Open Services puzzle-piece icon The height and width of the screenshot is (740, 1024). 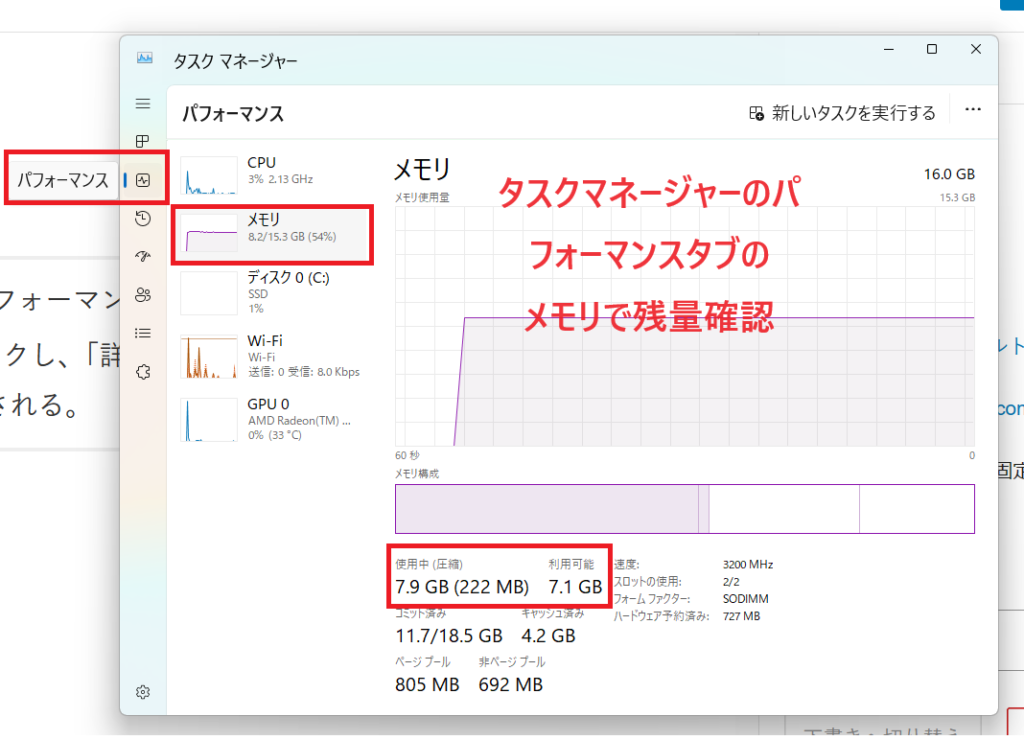(x=143, y=371)
